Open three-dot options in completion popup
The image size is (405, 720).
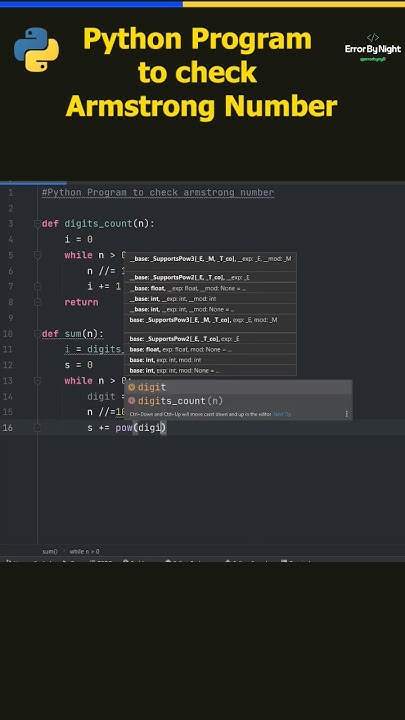point(346,414)
